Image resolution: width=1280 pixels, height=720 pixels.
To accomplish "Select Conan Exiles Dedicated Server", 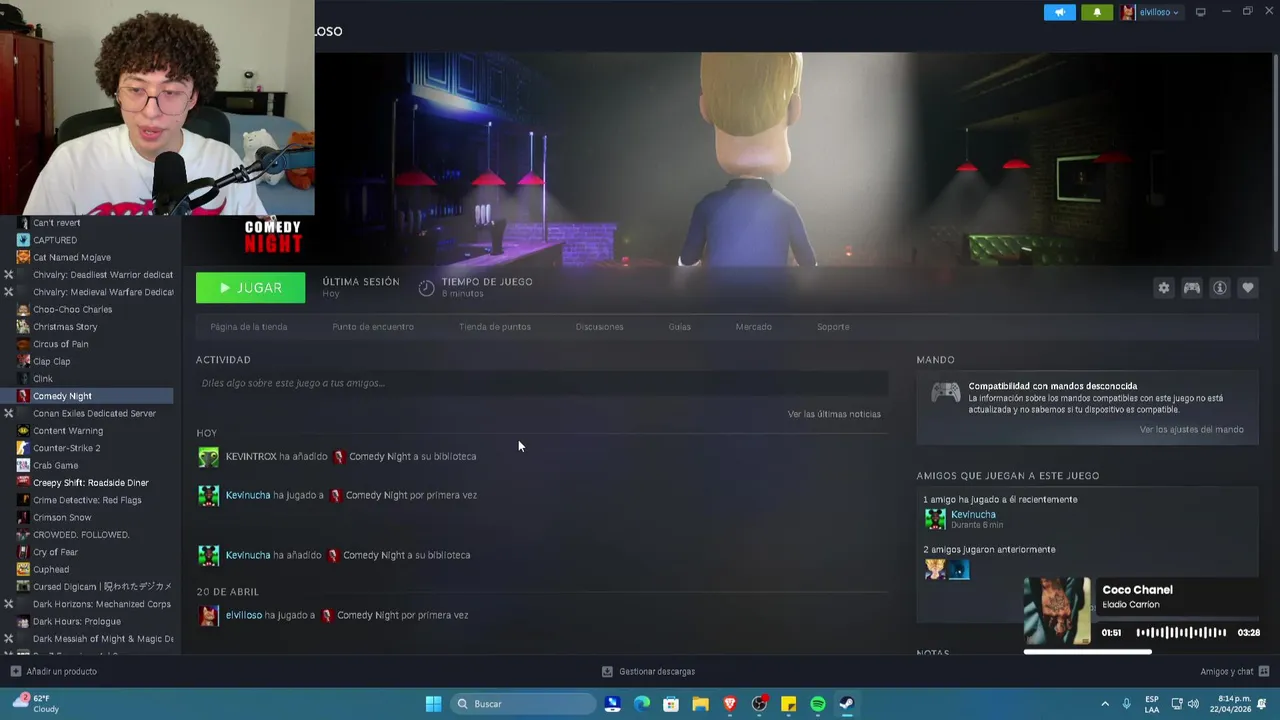I will point(94,413).
